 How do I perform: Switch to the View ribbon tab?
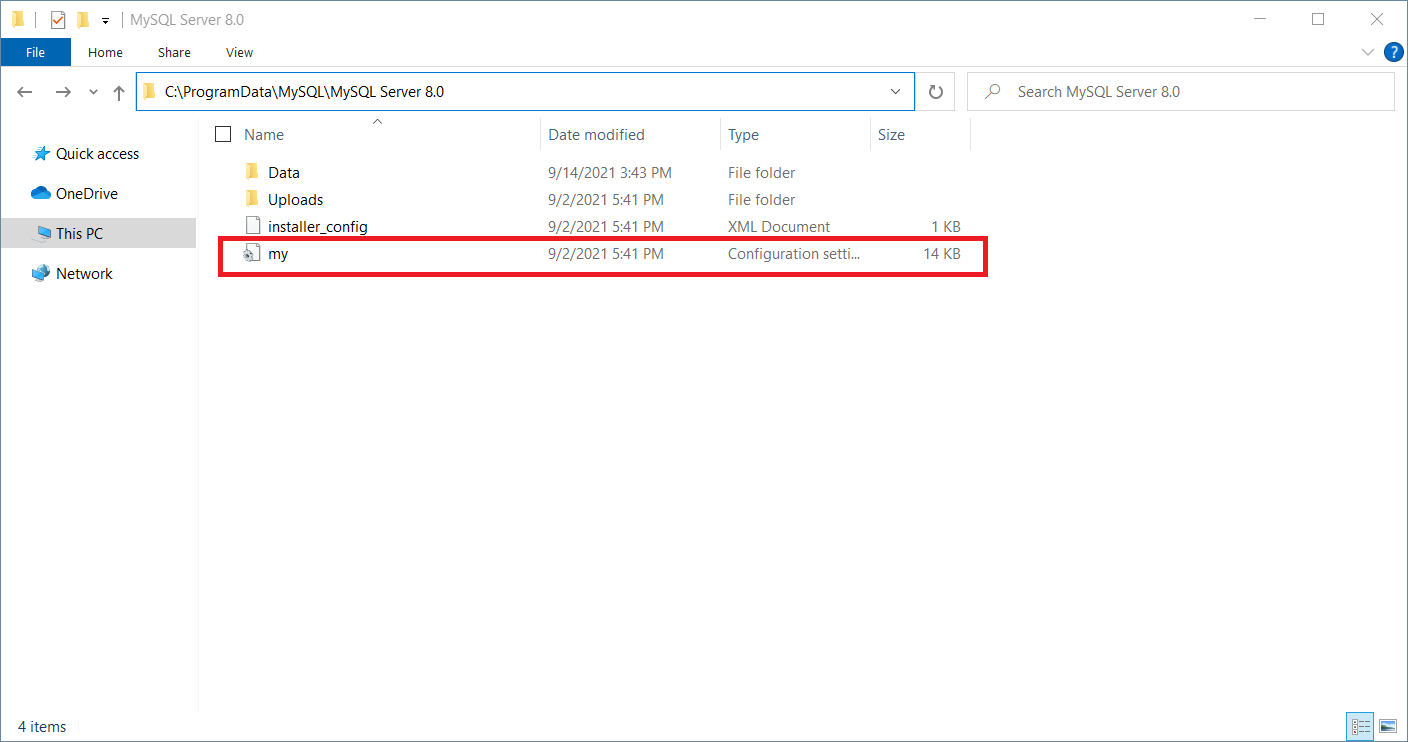click(x=239, y=52)
